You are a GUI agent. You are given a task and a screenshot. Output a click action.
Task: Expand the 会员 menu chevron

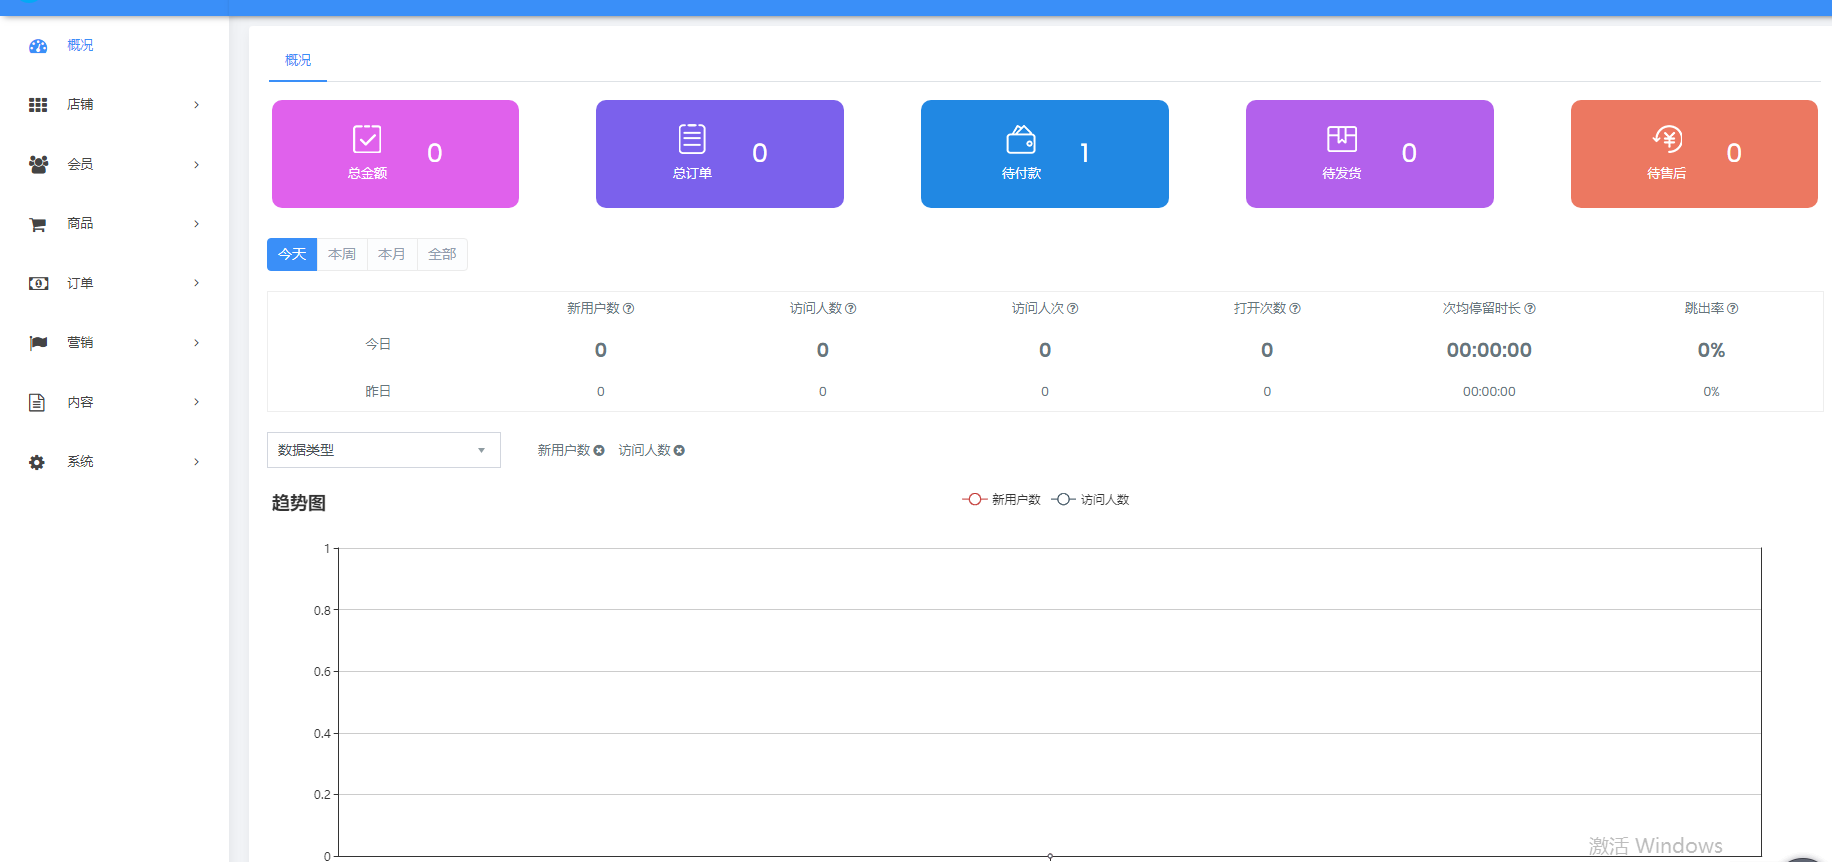coord(196,164)
